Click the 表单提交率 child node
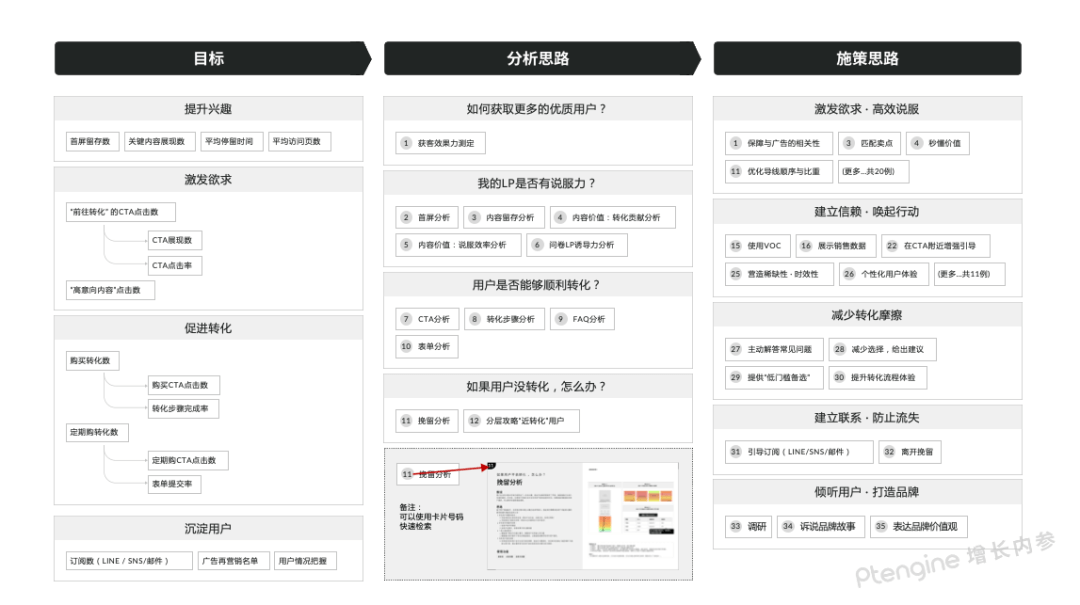The width and height of the screenshot is (1080, 605). click(x=174, y=484)
